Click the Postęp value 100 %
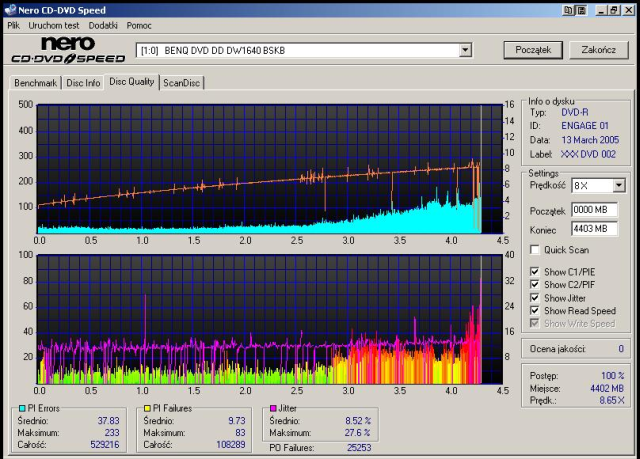 (613, 376)
